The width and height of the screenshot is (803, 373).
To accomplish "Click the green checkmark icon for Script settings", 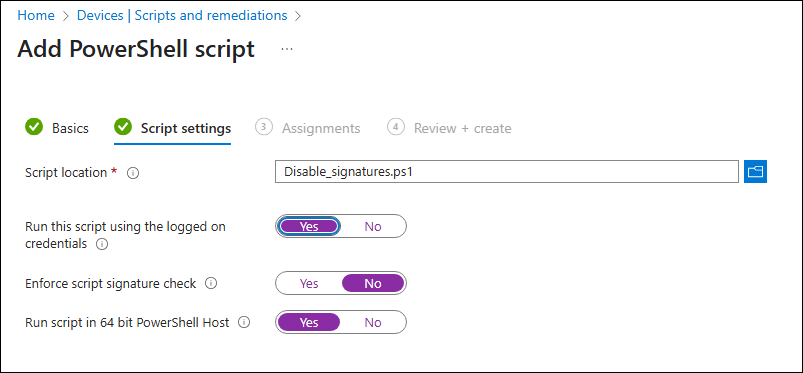I will point(123,127).
